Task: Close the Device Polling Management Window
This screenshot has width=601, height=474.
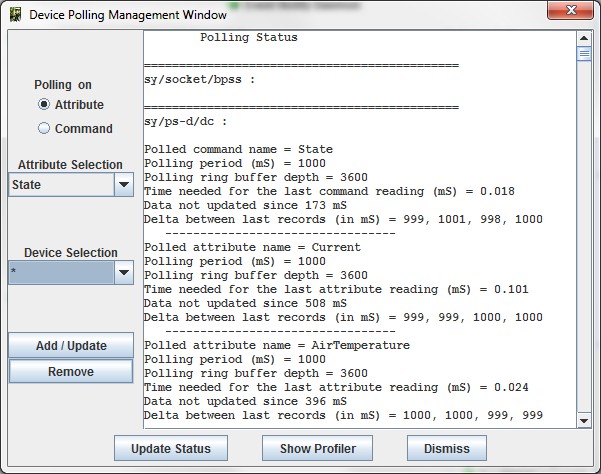Action: (x=568, y=13)
